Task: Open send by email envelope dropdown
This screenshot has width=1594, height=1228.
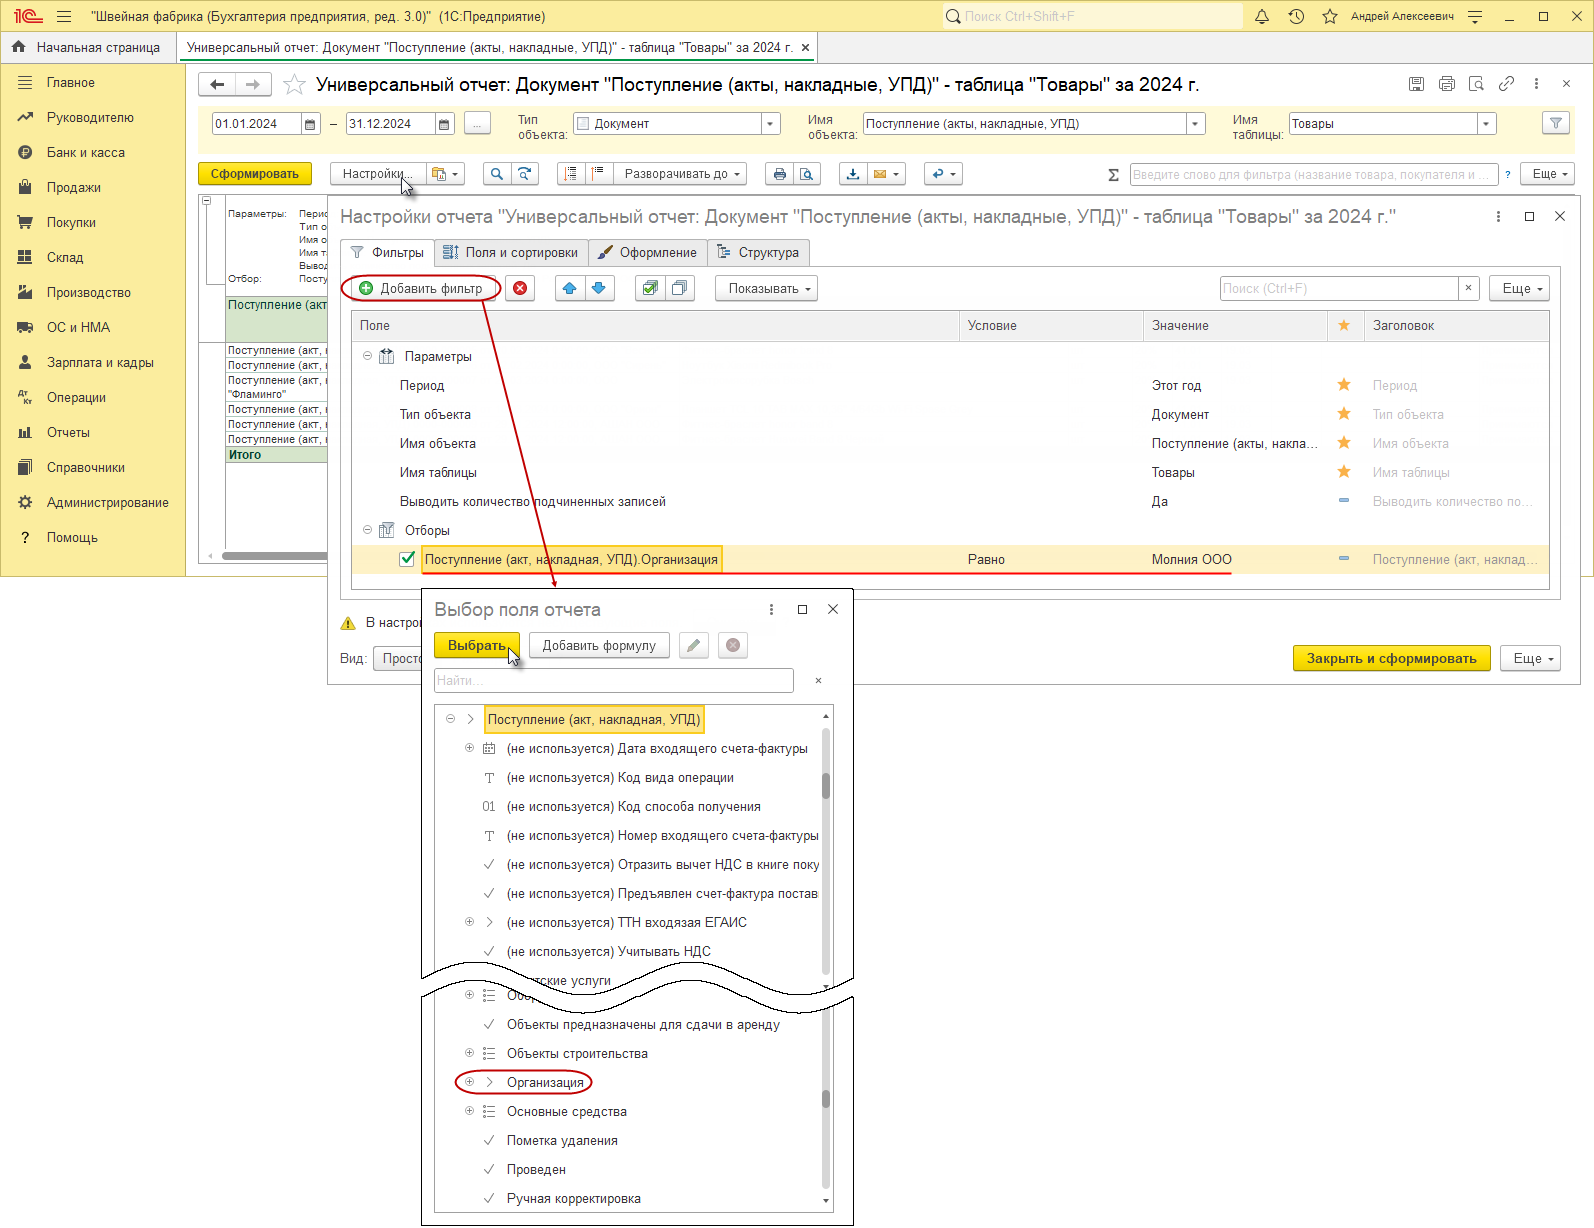Action: click(886, 174)
